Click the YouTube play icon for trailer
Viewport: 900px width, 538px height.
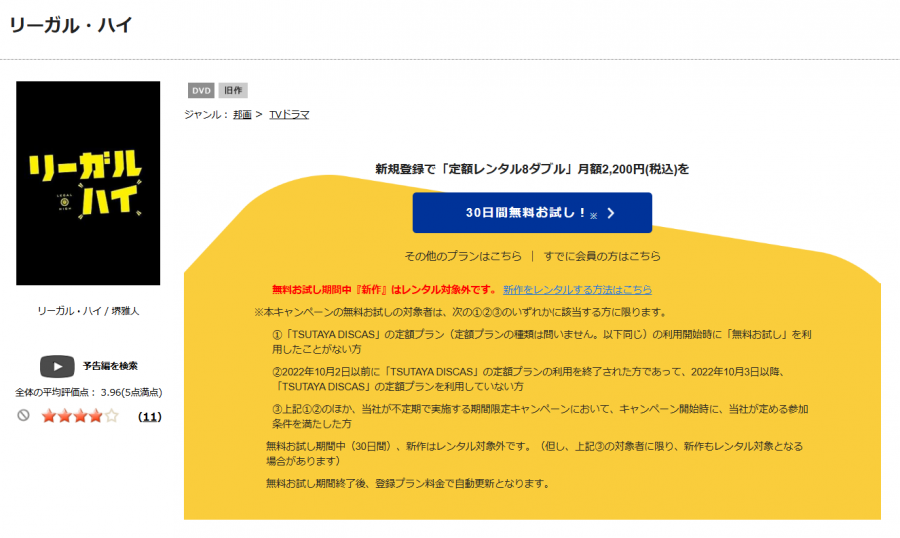coord(57,366)
